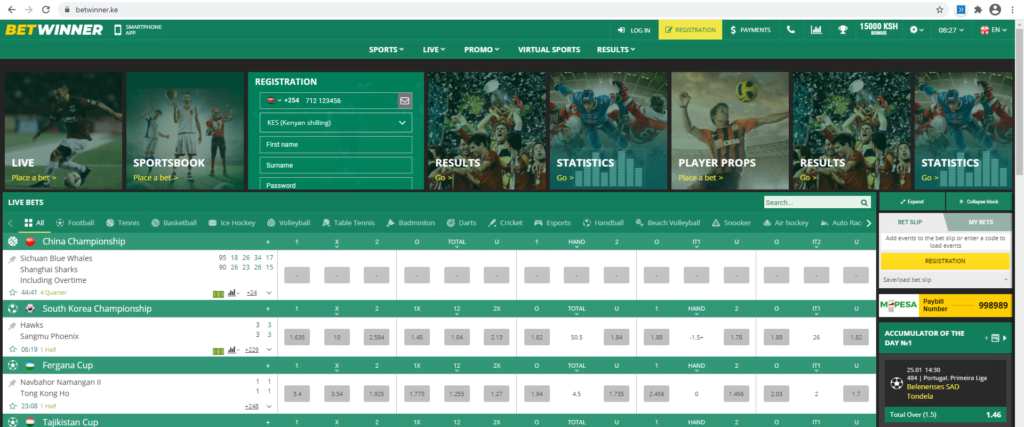The height and width of the screenshot is (427, 1024).
Task: Expand Hawks match markets chevron
Action: point(269,350)
